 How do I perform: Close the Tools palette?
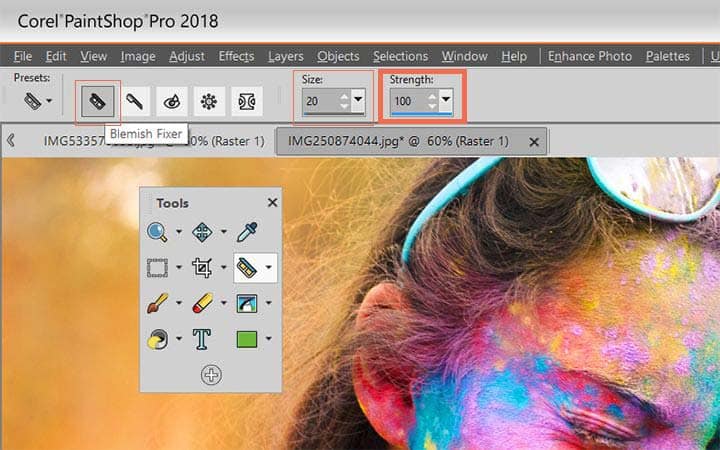272,202
